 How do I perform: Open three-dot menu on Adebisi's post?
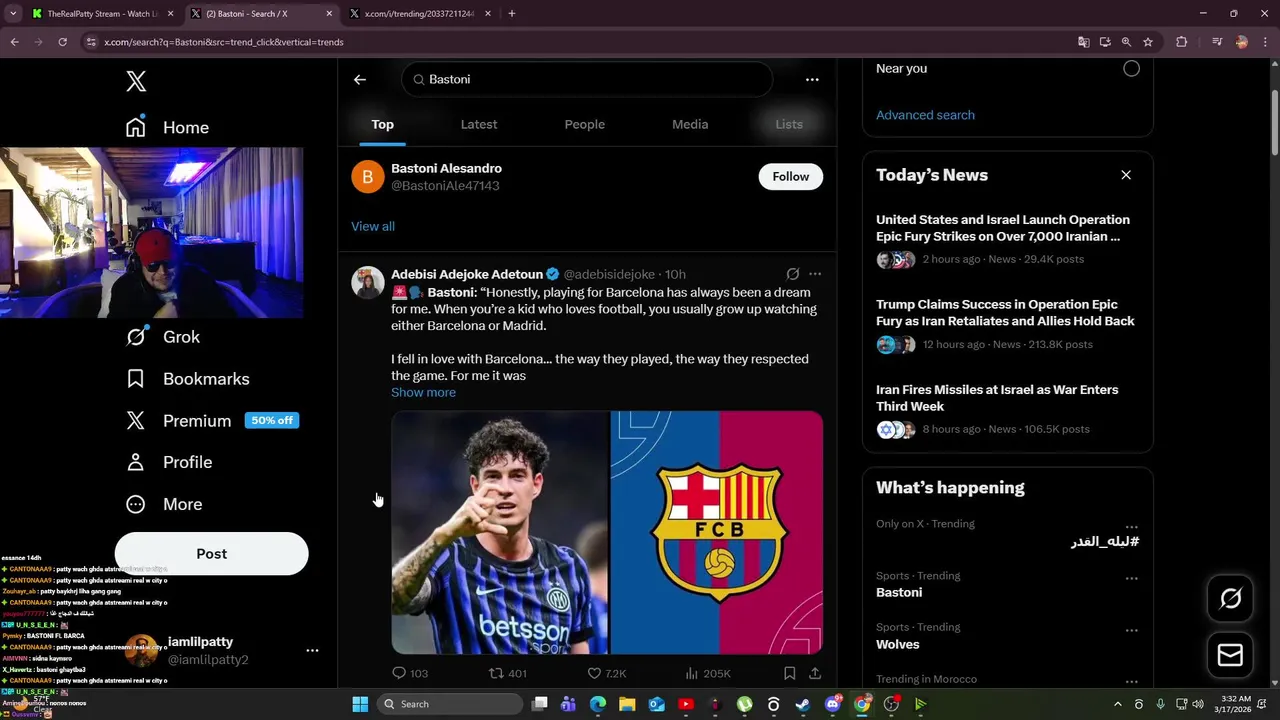tap(815, 274)
